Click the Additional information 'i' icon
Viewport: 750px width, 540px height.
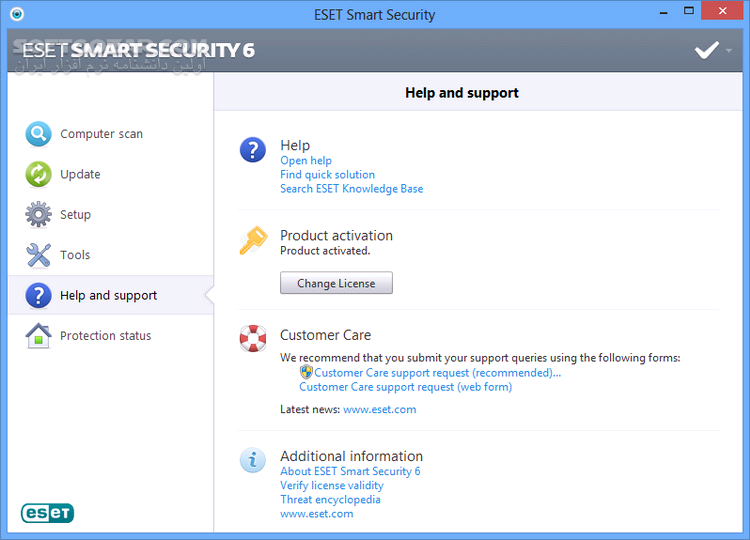point(253,460)
